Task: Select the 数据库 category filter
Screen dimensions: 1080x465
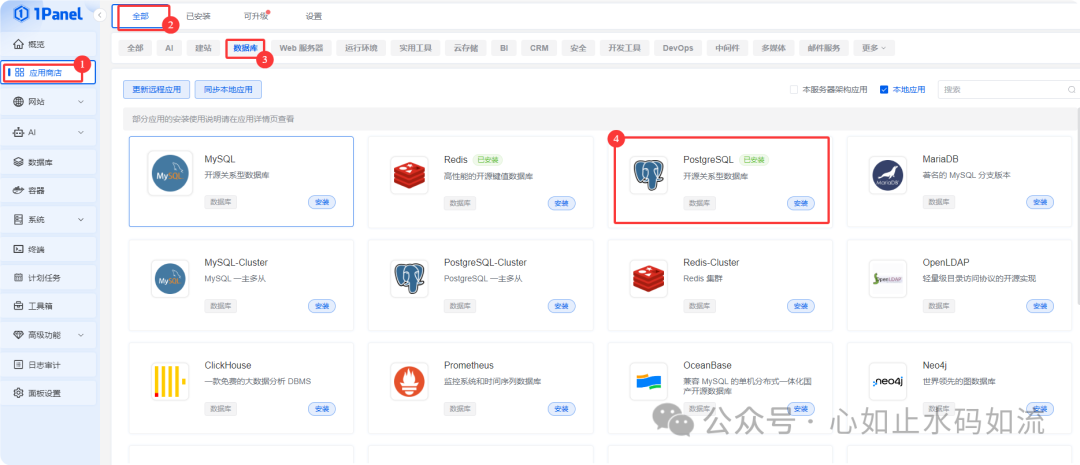Action: 246,48
